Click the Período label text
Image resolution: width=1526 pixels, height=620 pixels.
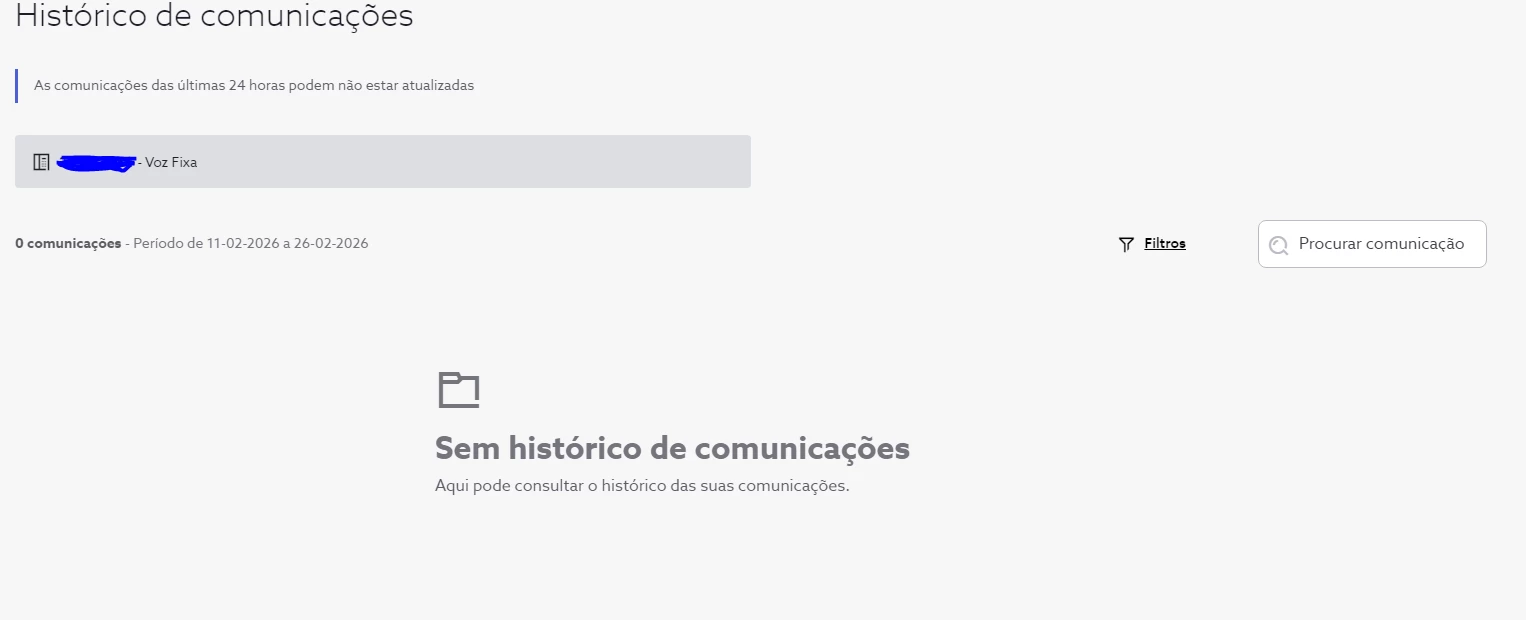[x=157, y=244]
